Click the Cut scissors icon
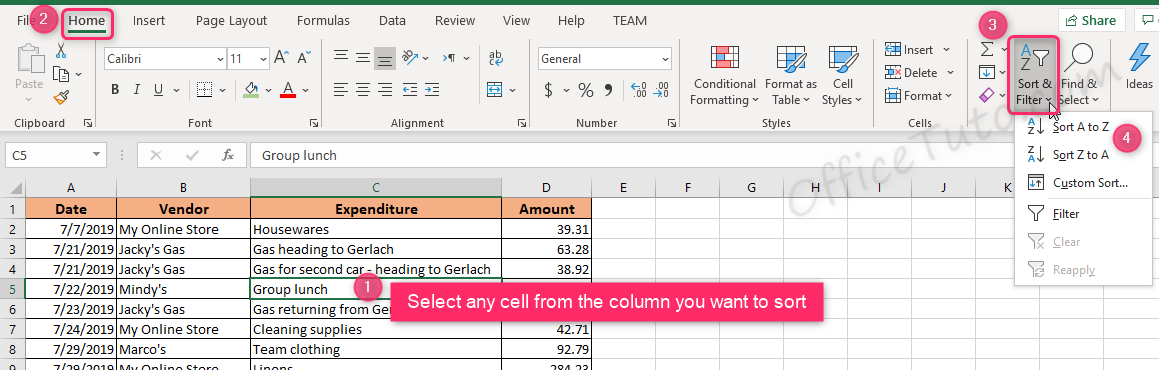 (61, 50)
